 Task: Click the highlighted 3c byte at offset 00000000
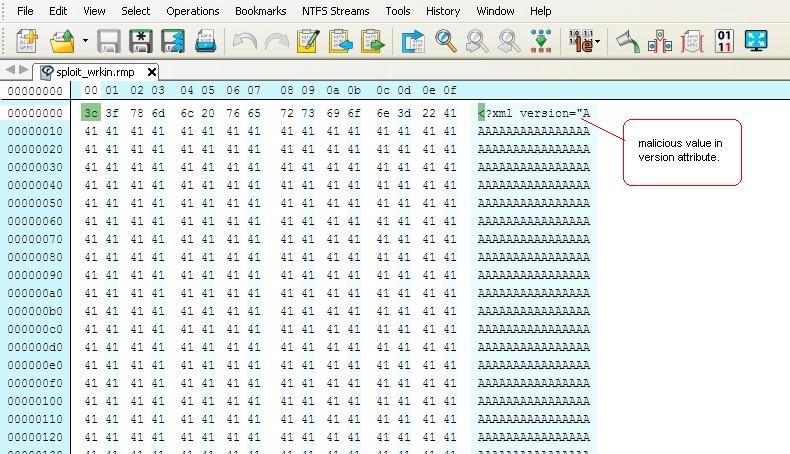91,113
